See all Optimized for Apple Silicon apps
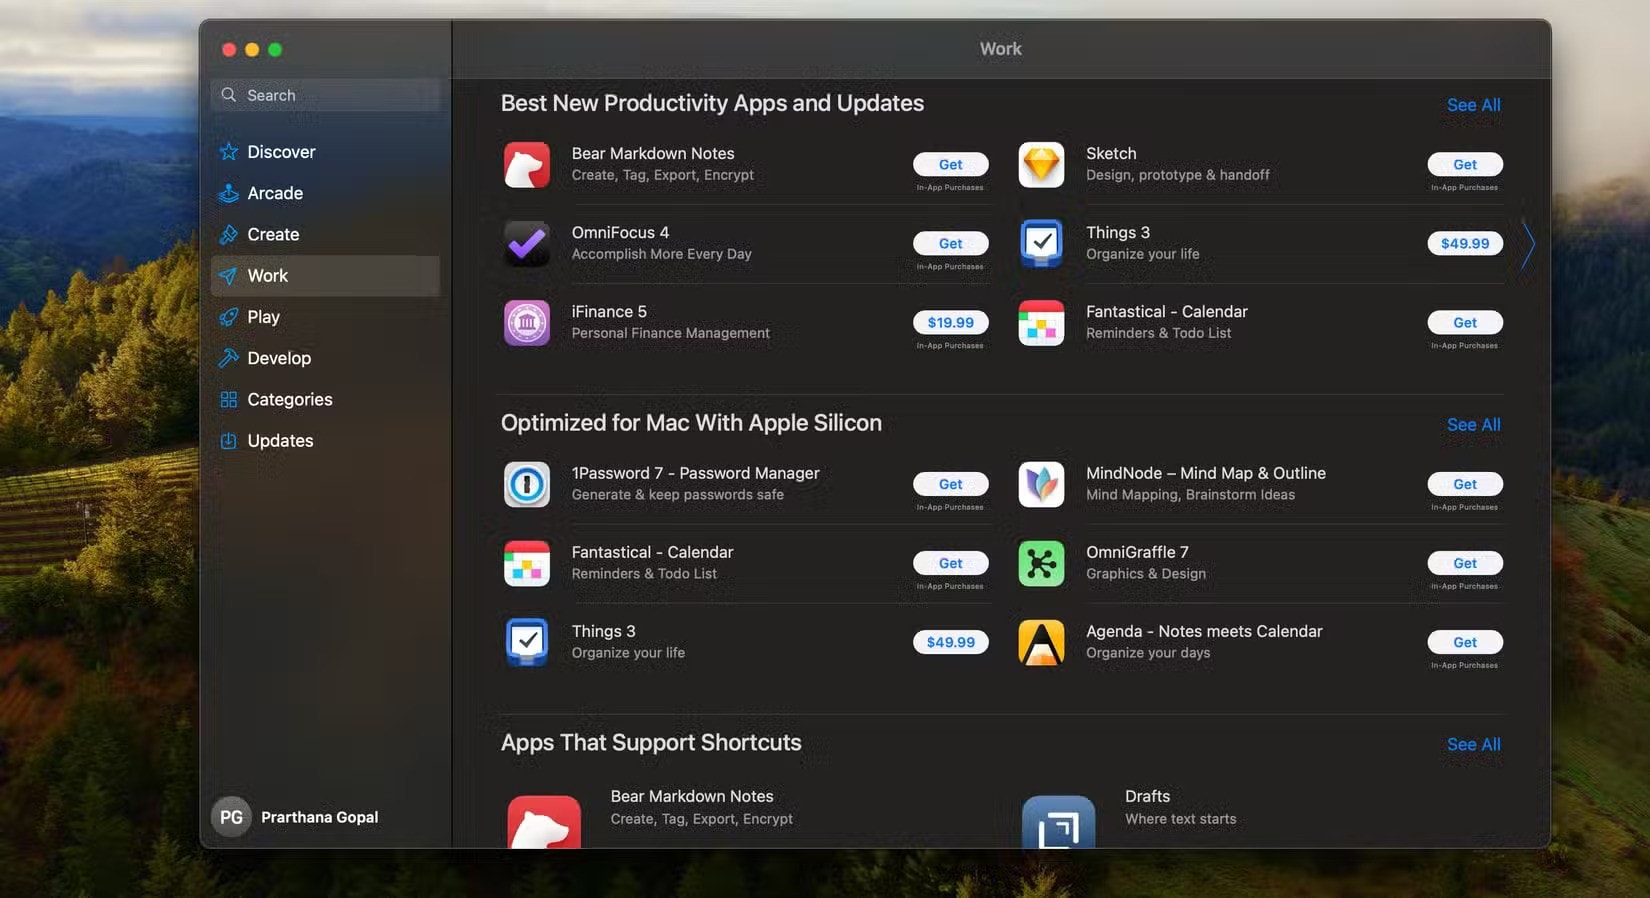Image resolution: width=1650 pixels, height=898 pixels. (1473, 425)
